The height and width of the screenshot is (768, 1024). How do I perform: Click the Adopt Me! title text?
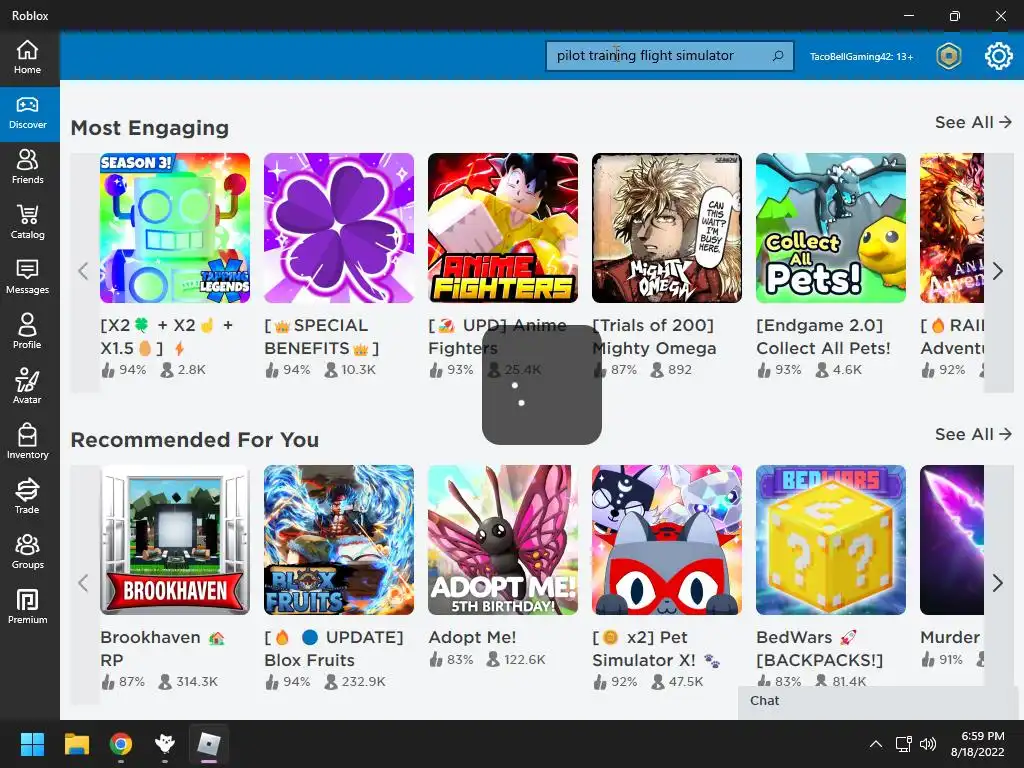[472, 637]
